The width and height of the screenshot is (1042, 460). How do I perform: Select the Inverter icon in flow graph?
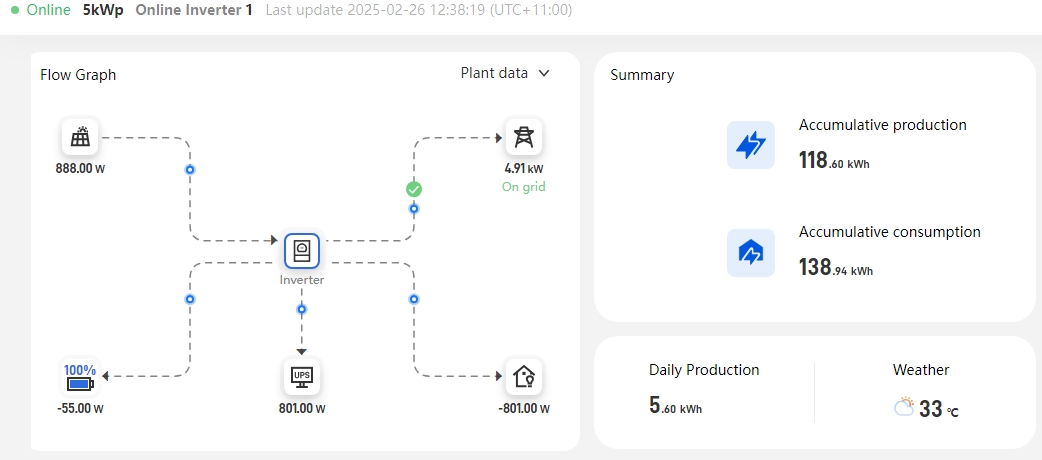tap(302, 251)
